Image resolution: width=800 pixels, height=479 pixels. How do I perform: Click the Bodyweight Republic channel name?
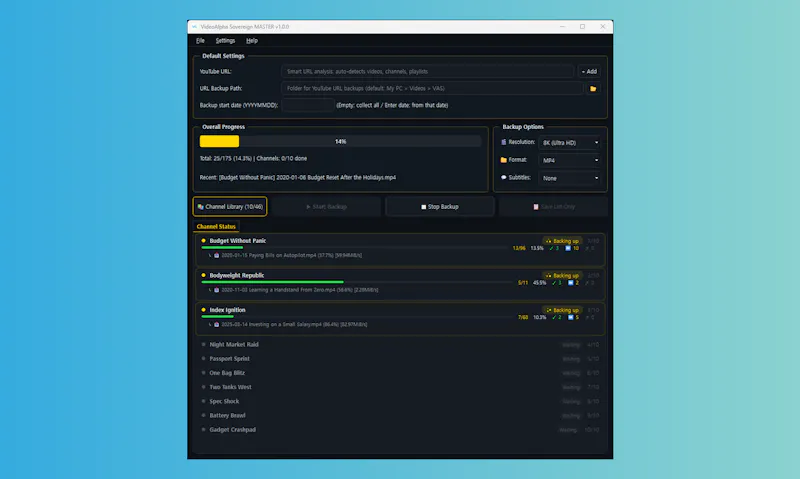237,275
